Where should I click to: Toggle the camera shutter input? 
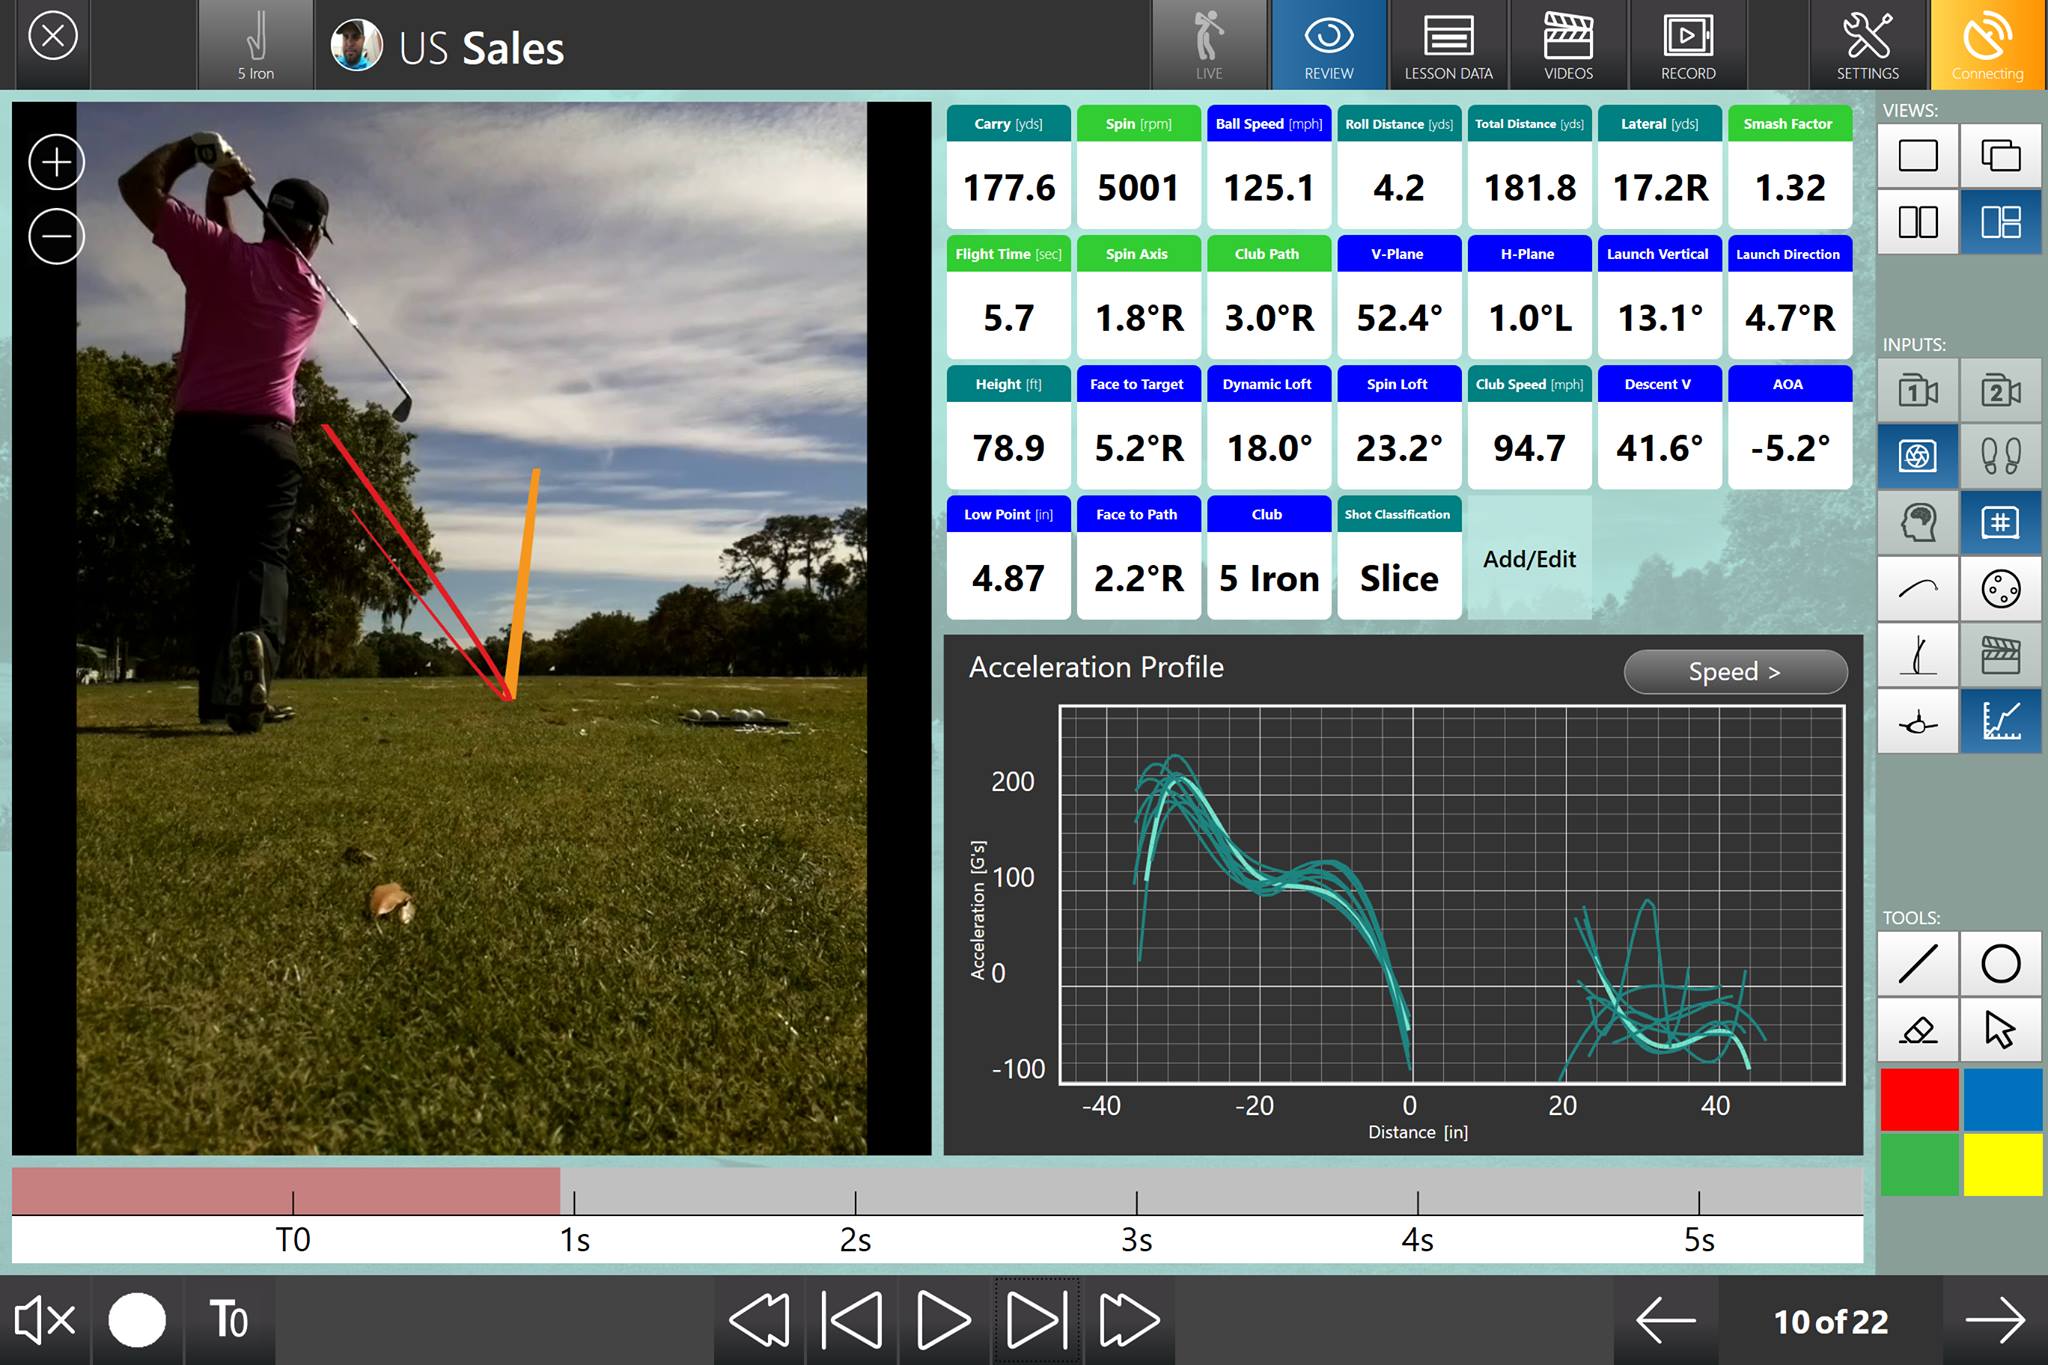[x=1917, y=456]
